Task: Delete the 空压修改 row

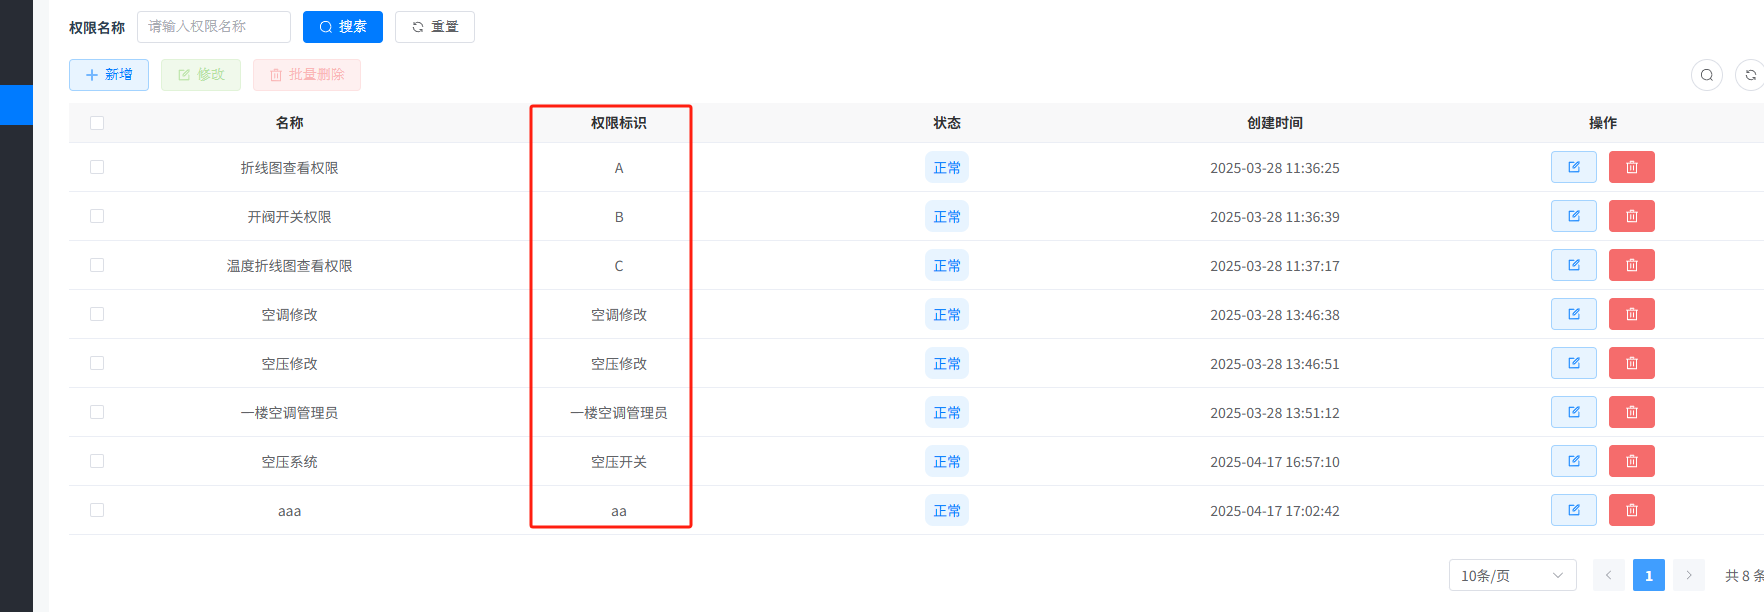Action: click(1631, 363)
